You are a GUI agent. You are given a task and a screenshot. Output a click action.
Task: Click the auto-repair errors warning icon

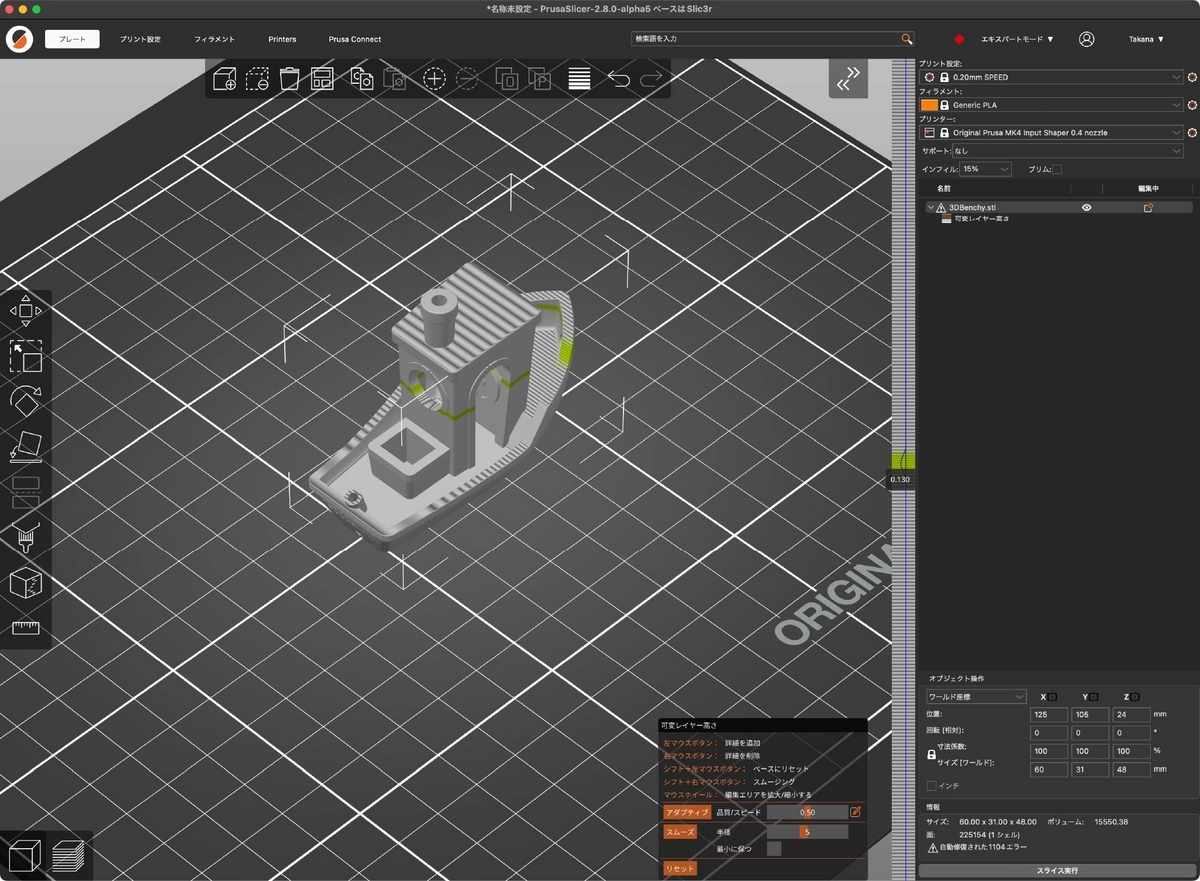click(932, 847)
